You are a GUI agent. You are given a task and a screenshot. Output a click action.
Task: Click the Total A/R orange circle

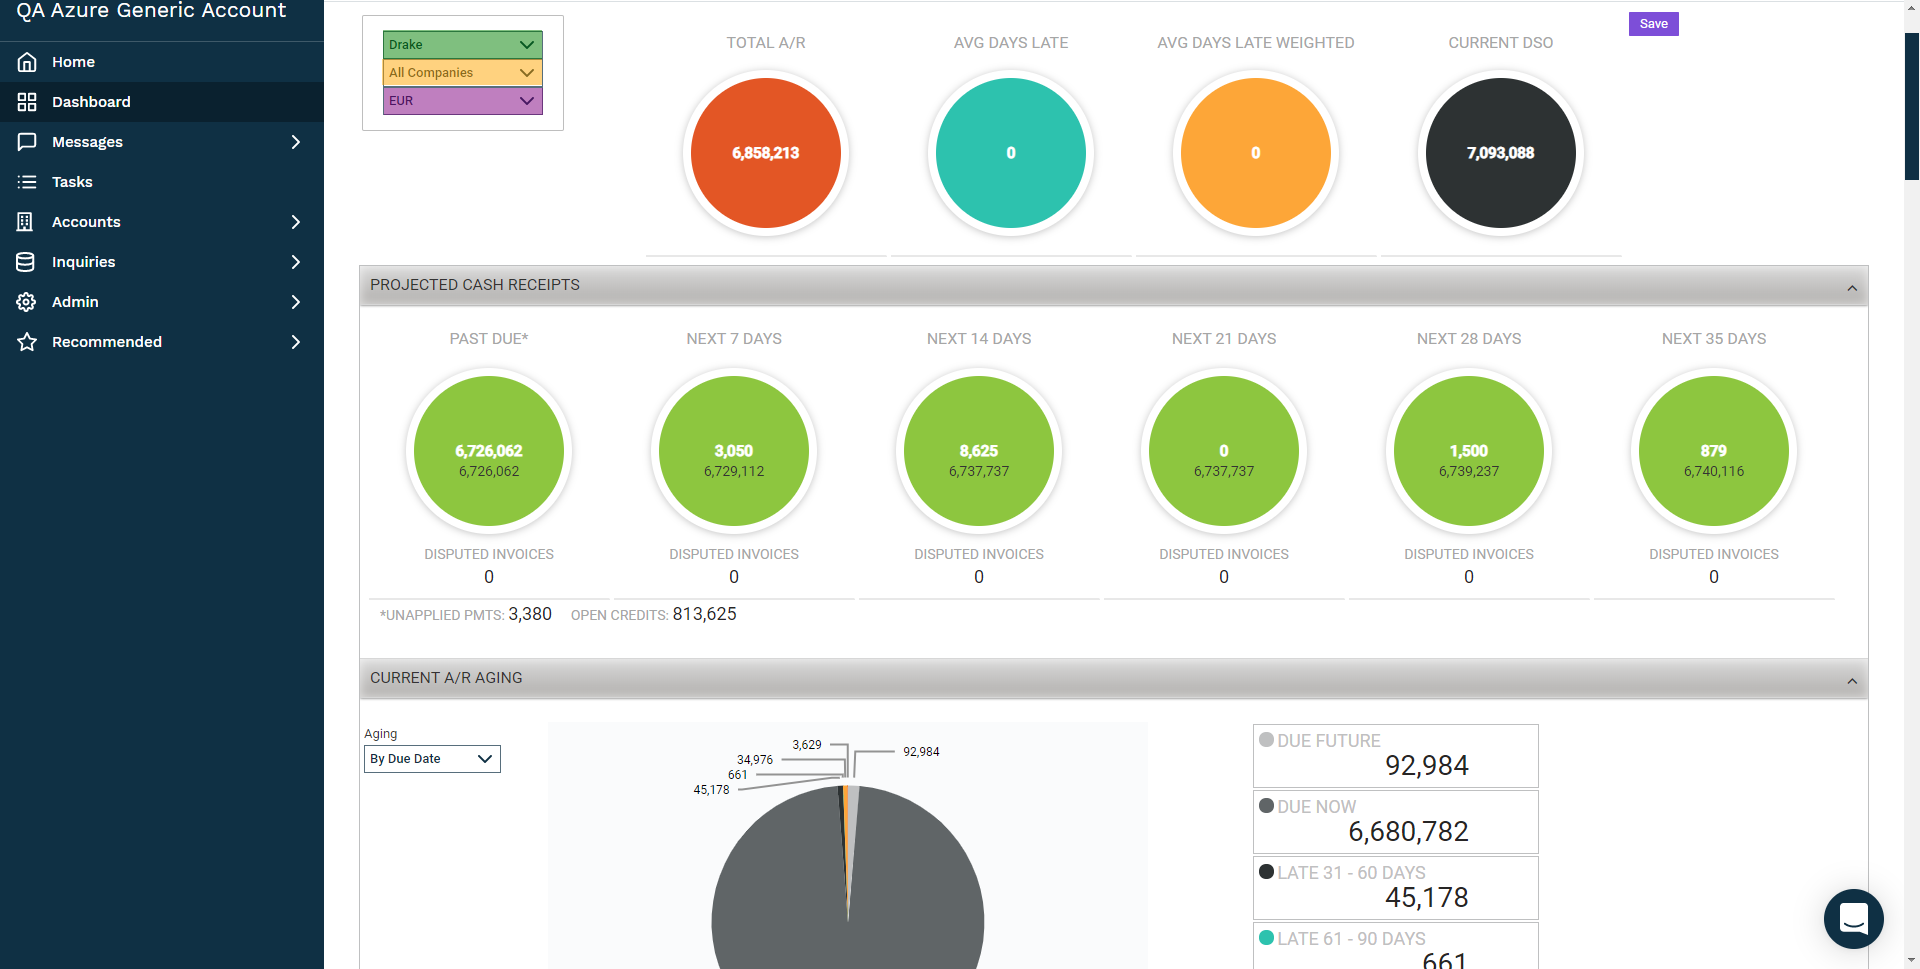pyautogui.click(x=766, y=153)
